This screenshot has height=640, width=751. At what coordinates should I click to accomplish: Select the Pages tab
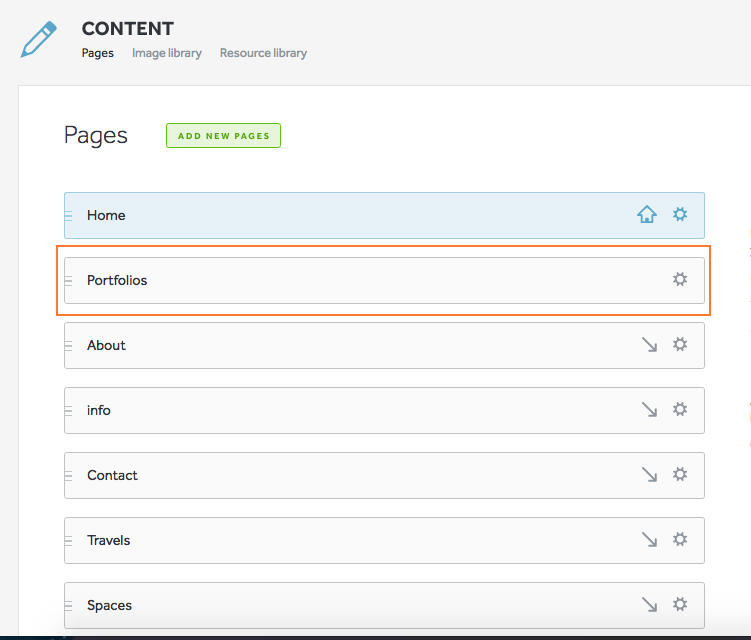97,53
